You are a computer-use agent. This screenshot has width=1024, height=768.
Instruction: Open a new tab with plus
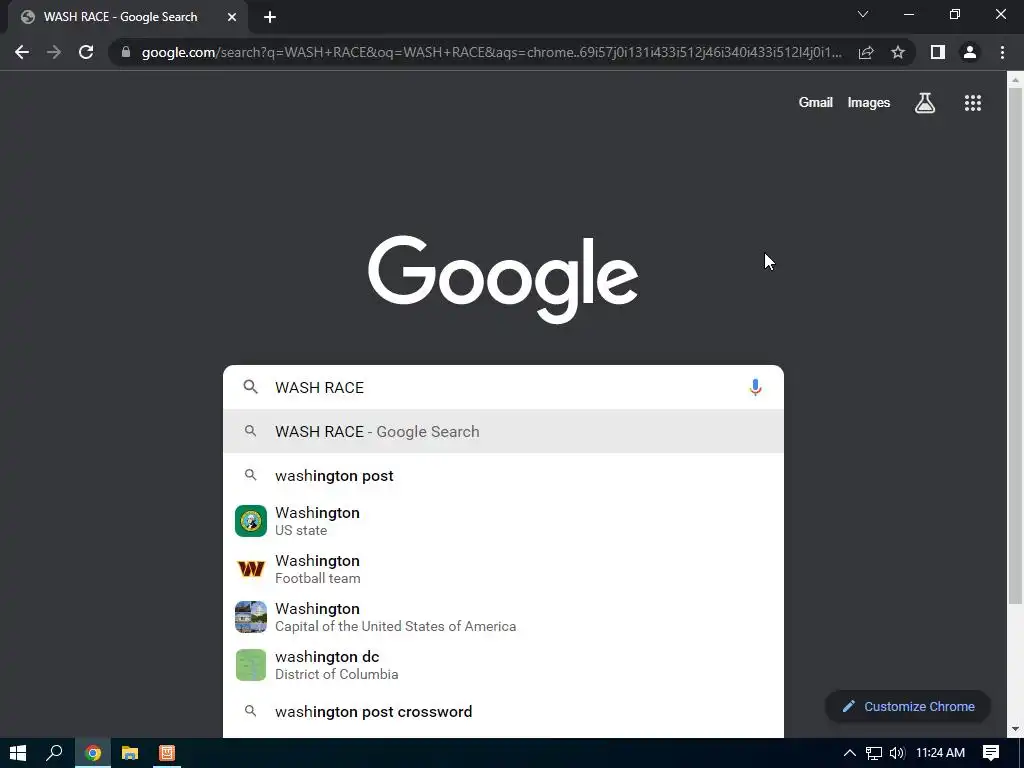pos(270,17)
